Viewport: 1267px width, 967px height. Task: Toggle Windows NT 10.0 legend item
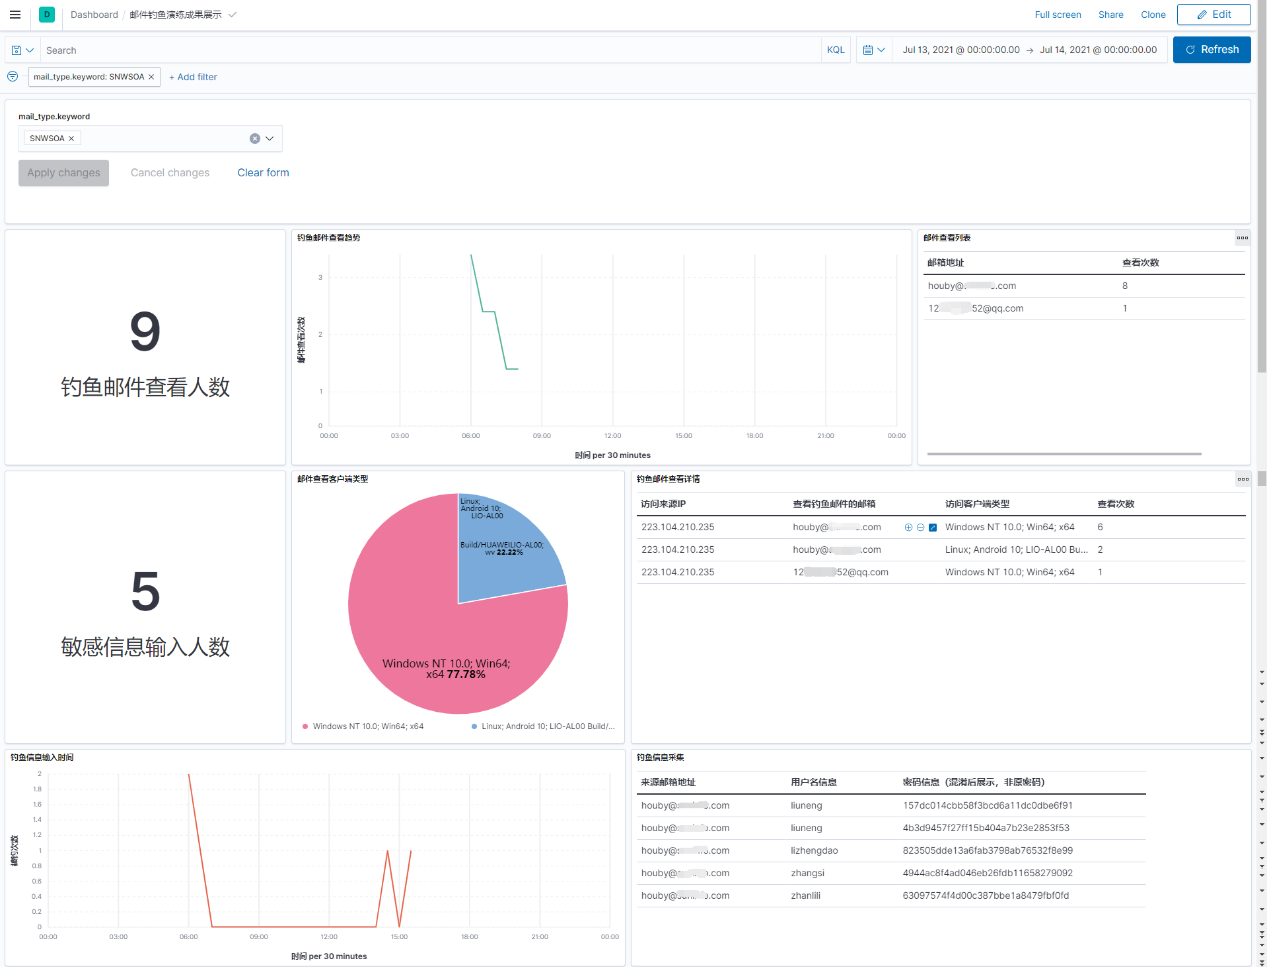(362, 727)
